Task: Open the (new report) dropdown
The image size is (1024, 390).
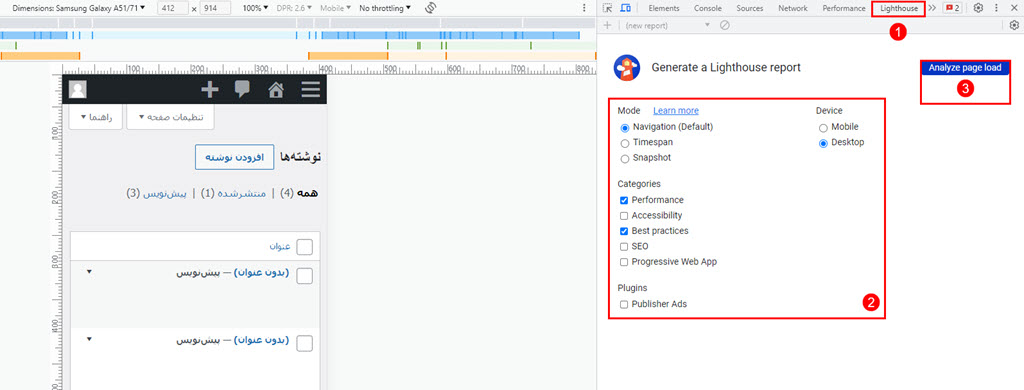Action: click(666, 25)
